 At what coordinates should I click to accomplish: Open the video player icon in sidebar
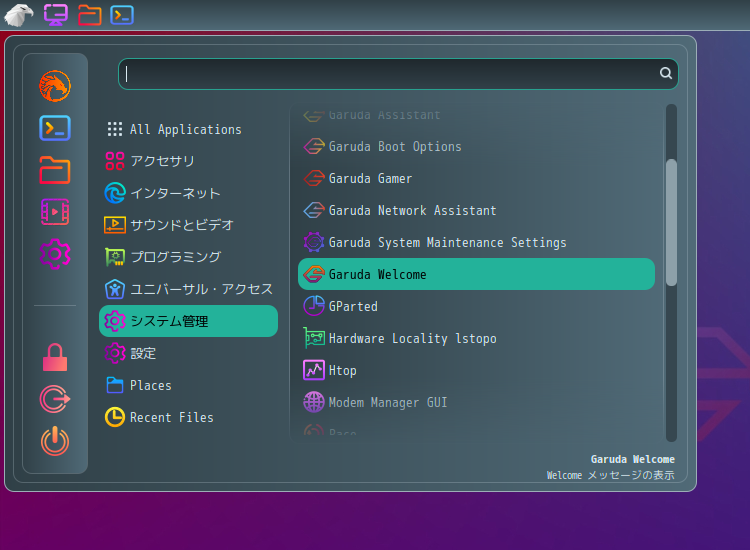[x=55, y=212]
